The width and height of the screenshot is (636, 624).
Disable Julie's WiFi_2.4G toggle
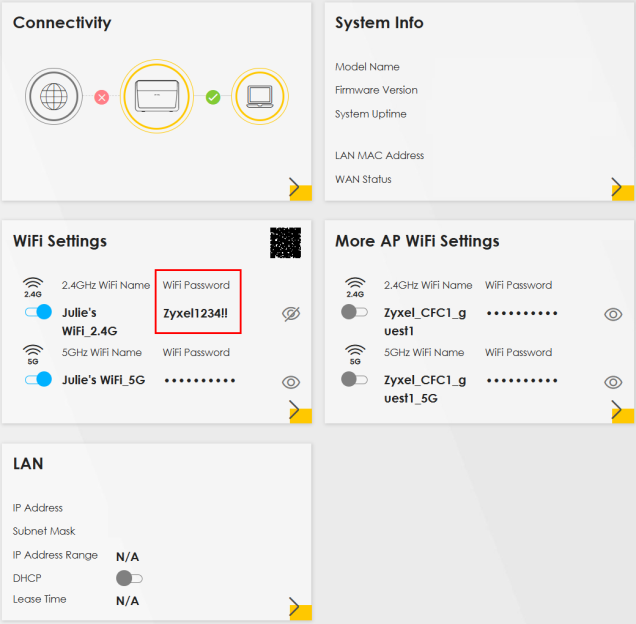tap(37, 313)
